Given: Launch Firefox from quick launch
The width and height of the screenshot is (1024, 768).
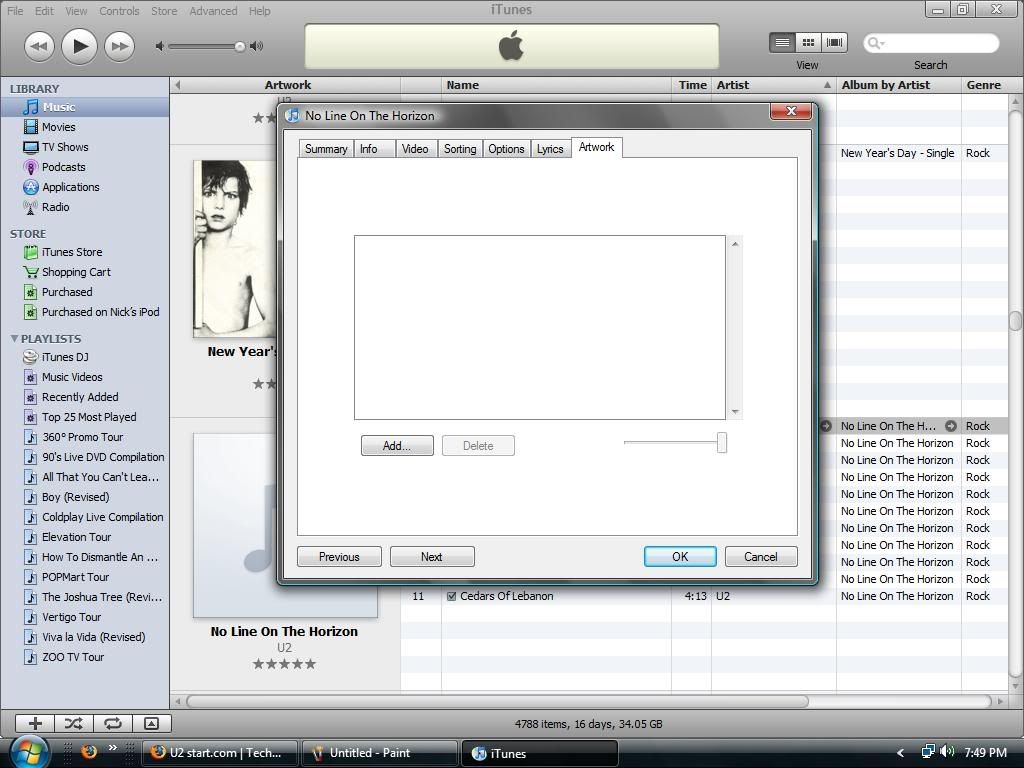Looking at the screenshot, I should coord(89,752).
